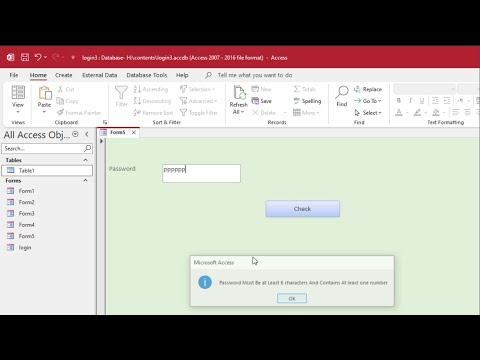This screenshot has height=360, width=480.
Task: Switch to the Database Tools tab
Action: click(147, 75)
